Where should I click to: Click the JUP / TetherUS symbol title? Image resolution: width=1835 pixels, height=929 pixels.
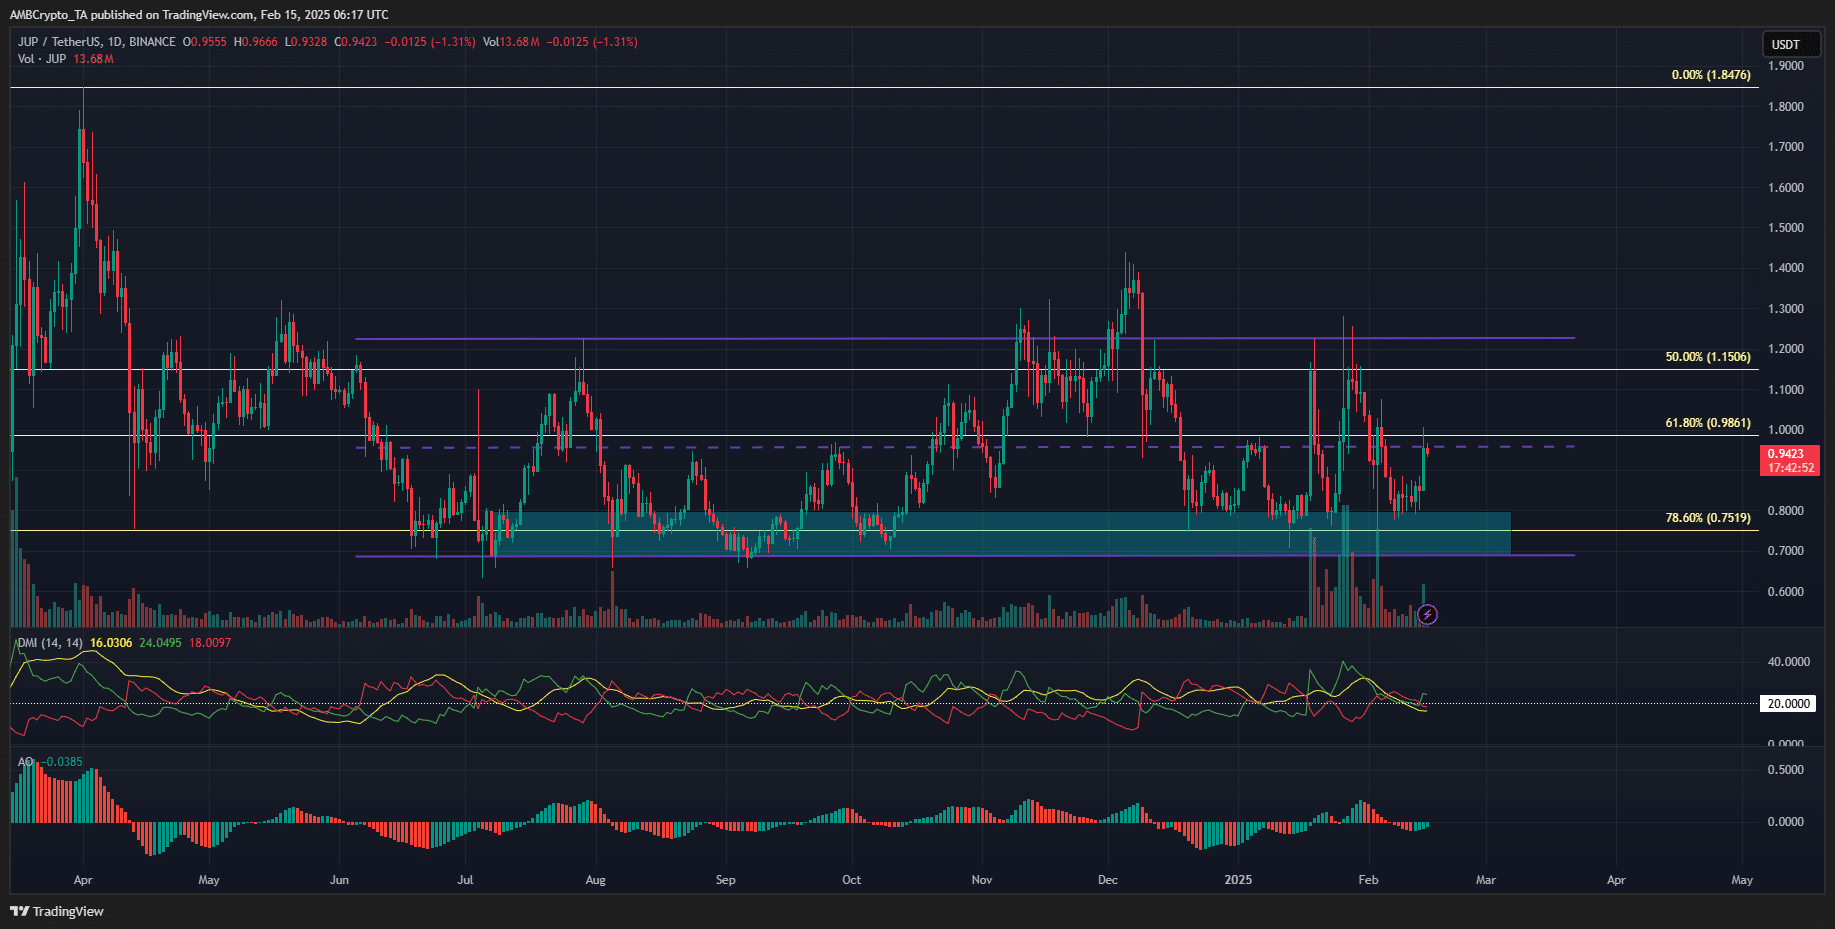(97, 42)
